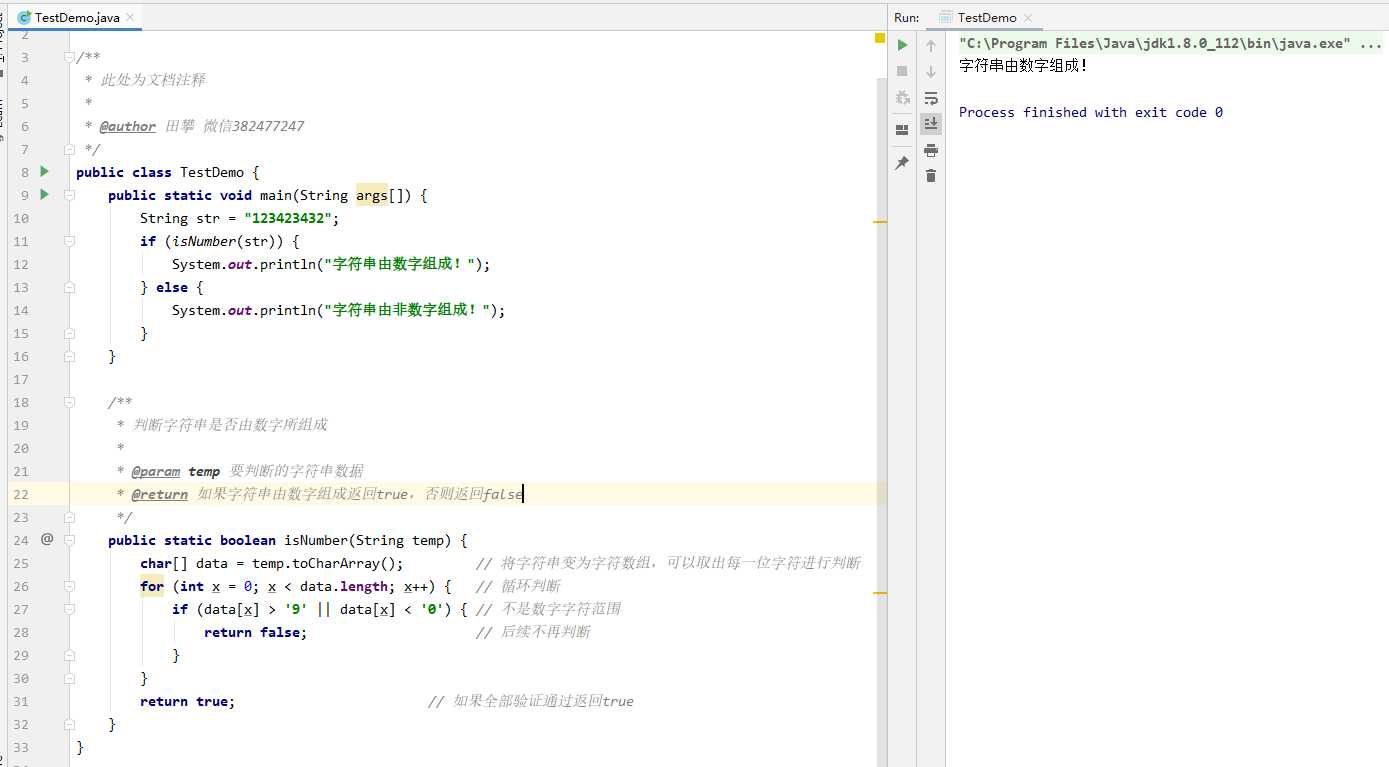Viewport: 1389px width, 767px height.
Task: Collapse the isNumber javadoc comment fold marker
Action: point(70,402)
